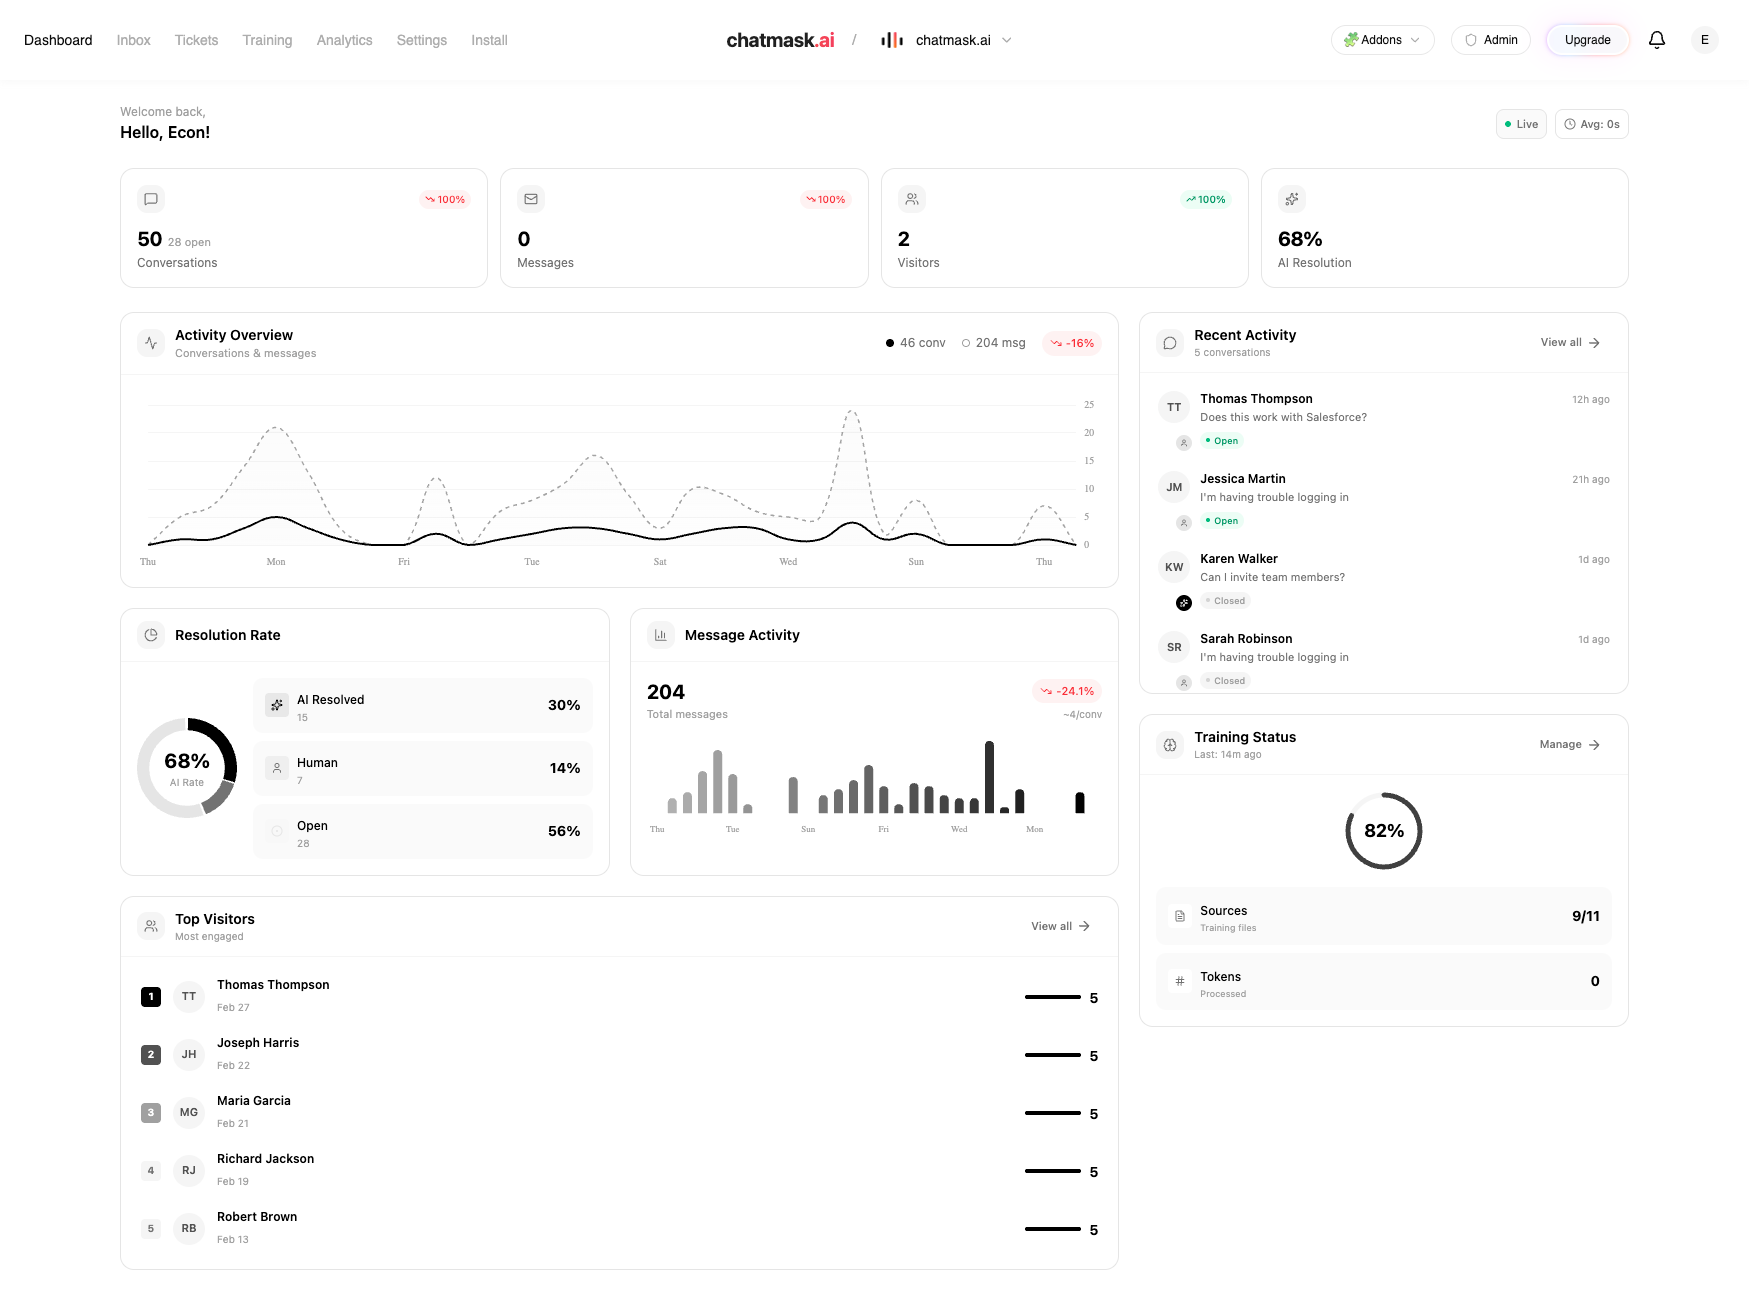Click the Resolution Rate pie icon
1749x1294 pixels.
click(151, 635)
